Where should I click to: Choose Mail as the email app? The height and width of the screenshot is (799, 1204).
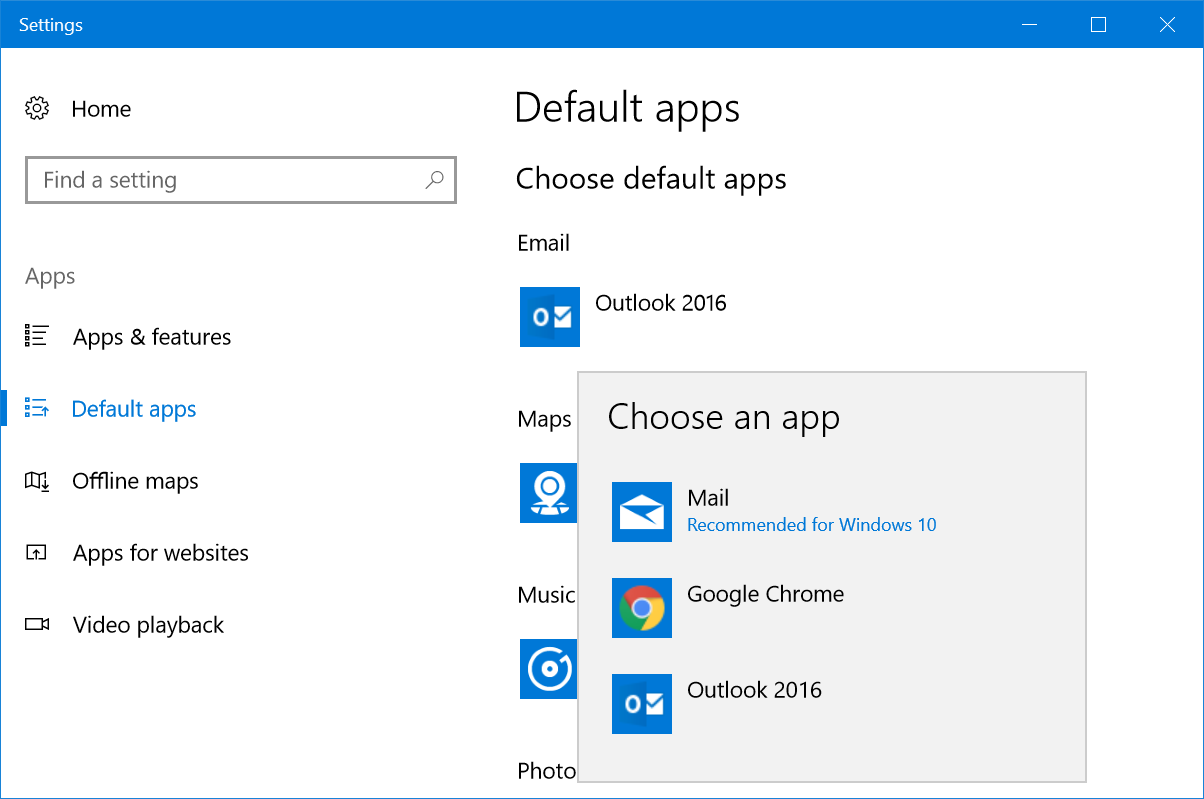pos(708,498)
